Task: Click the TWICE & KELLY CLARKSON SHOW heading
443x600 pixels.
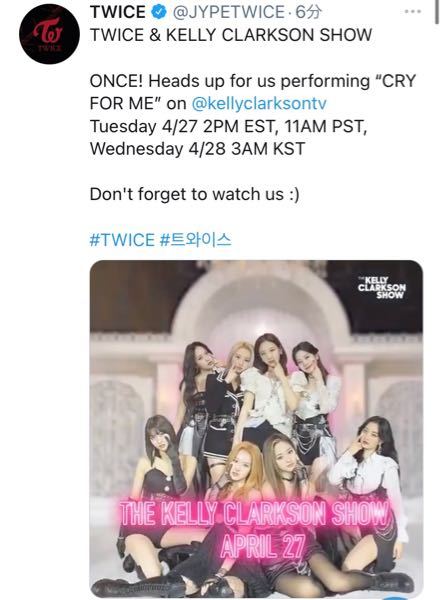Action: point(231,35)
